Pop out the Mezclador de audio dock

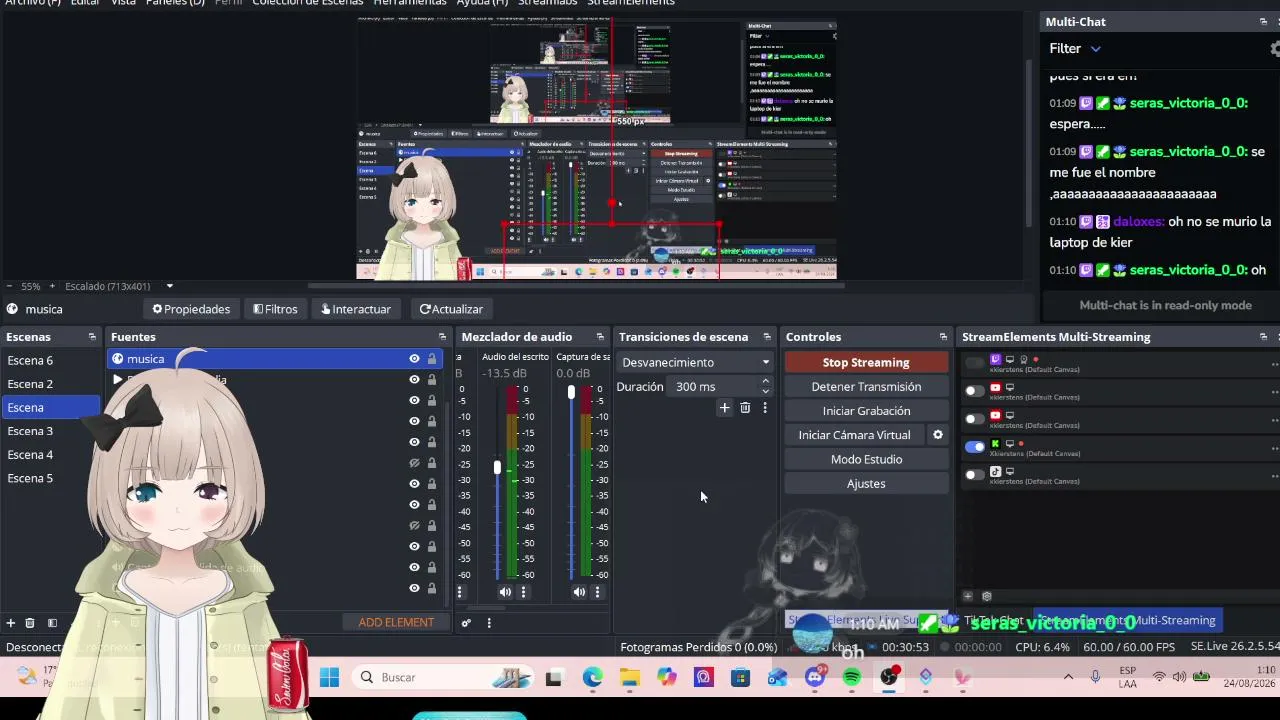click(600, 337)
